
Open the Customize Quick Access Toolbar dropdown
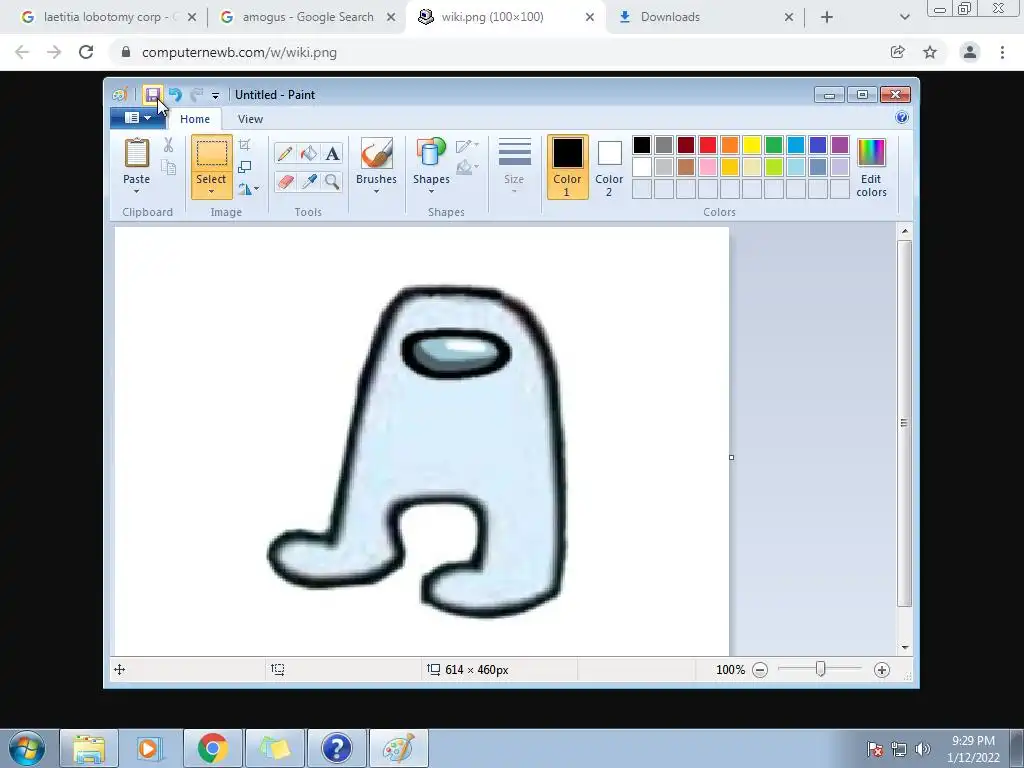tap(215, 96)
